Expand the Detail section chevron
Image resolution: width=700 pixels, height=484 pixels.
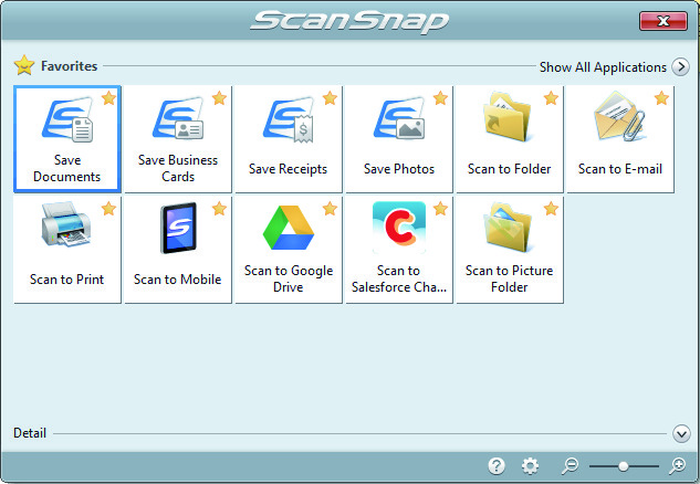click(681, 434)
